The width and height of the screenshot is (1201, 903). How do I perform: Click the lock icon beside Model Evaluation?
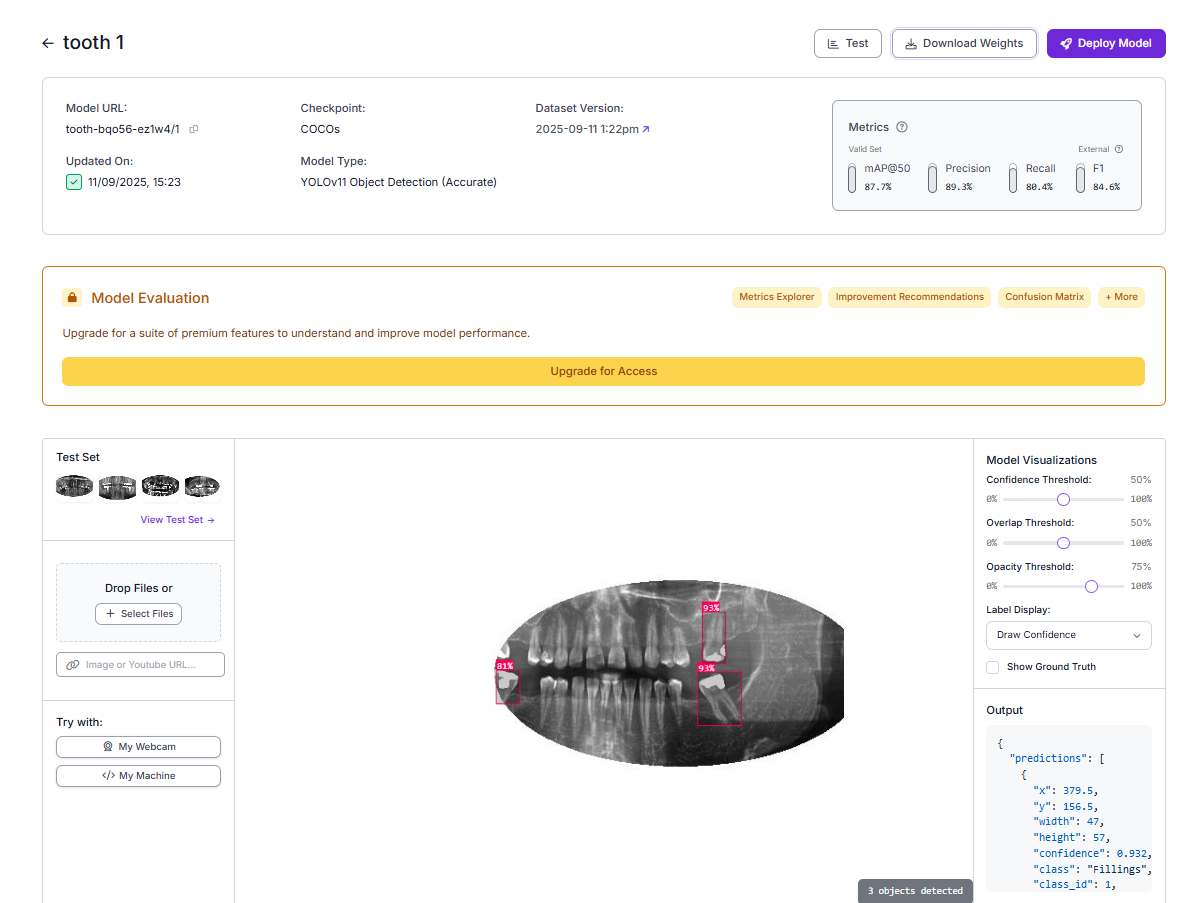click(72, 298)
